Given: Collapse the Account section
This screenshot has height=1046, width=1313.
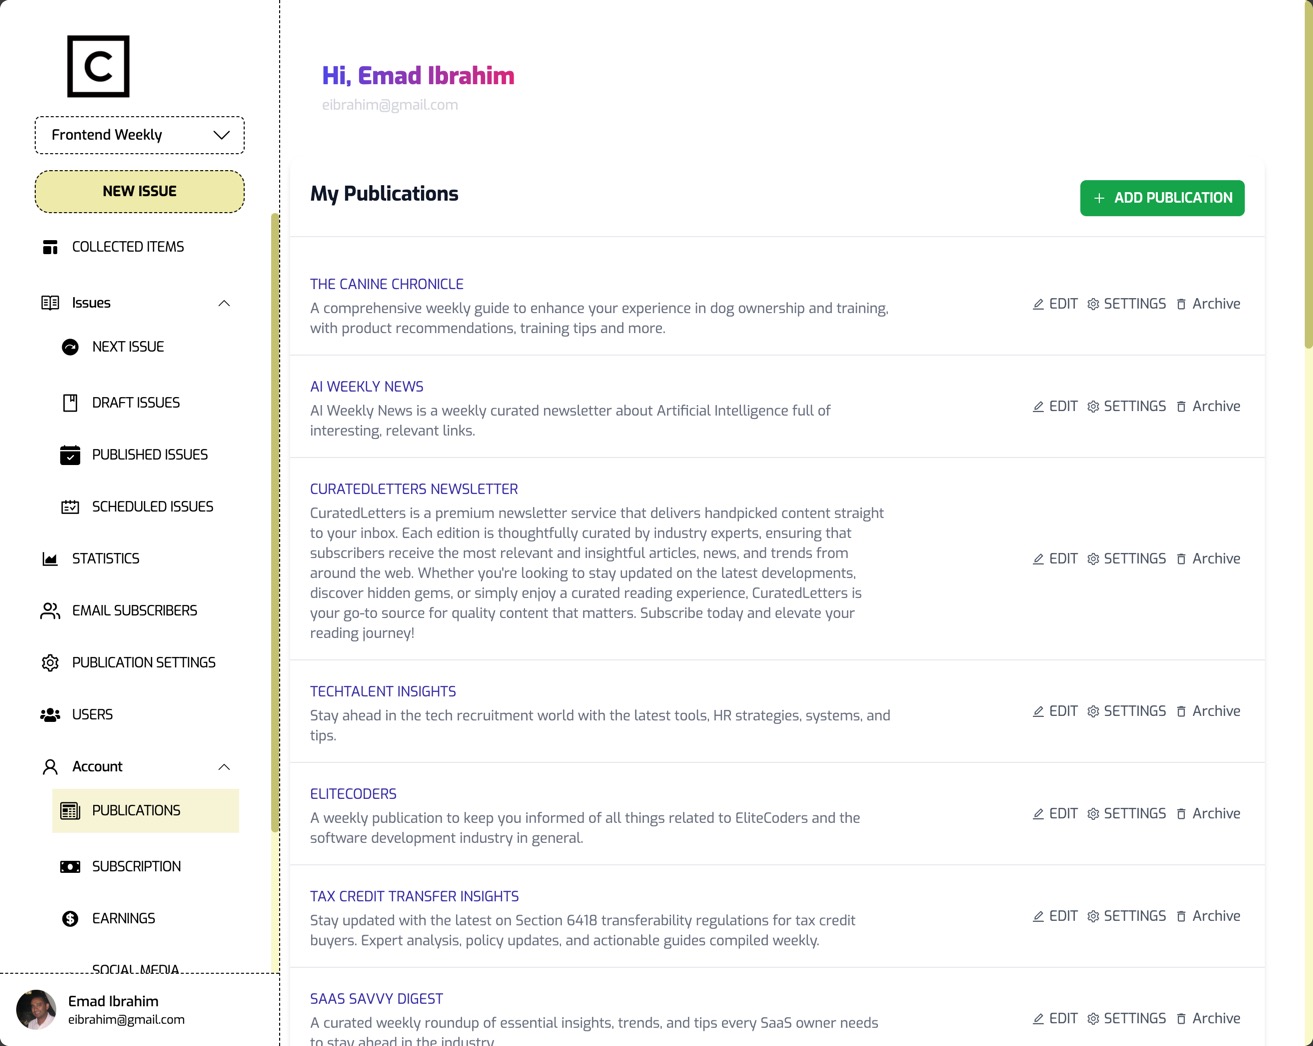Looking at the screenshot, I should pos(224,766).
